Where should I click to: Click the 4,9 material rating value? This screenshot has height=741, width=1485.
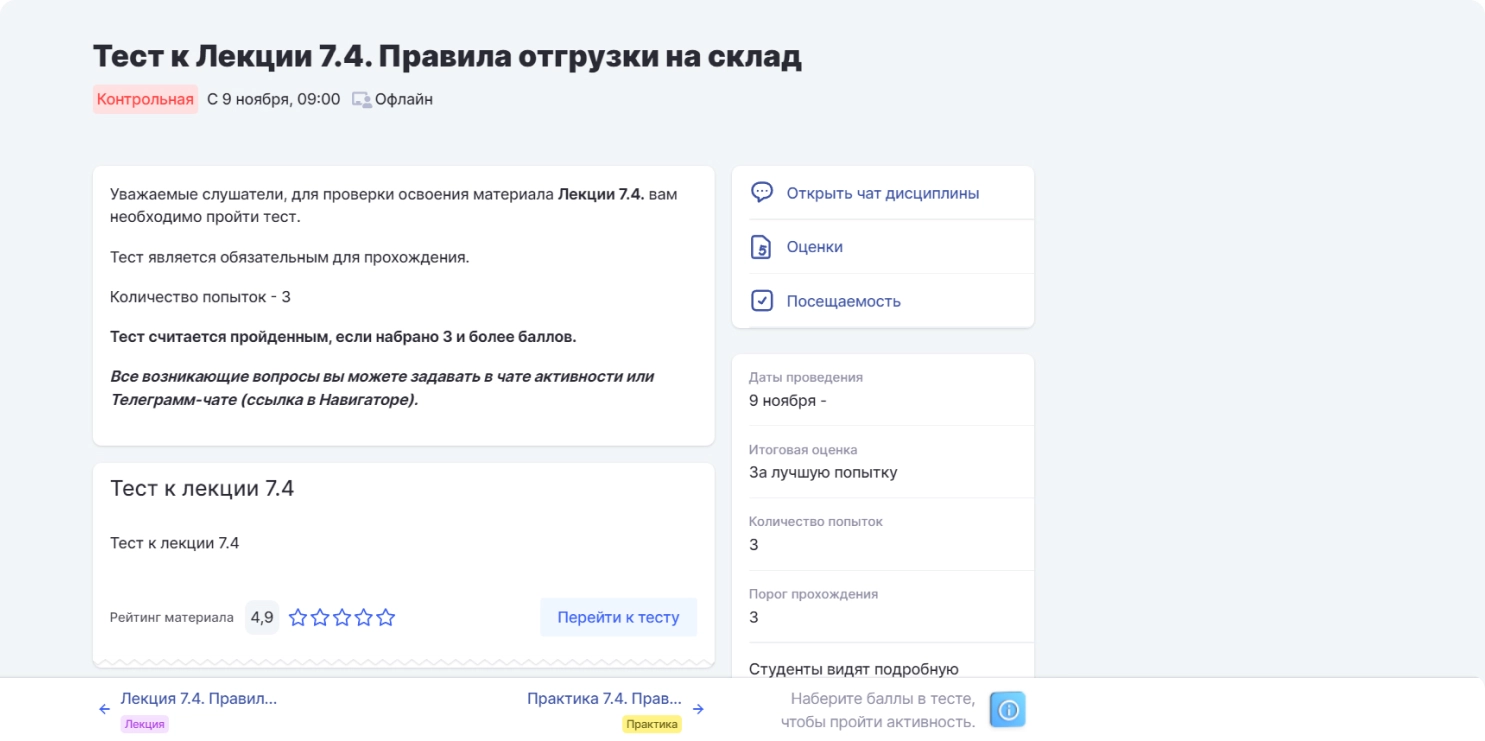262,618
